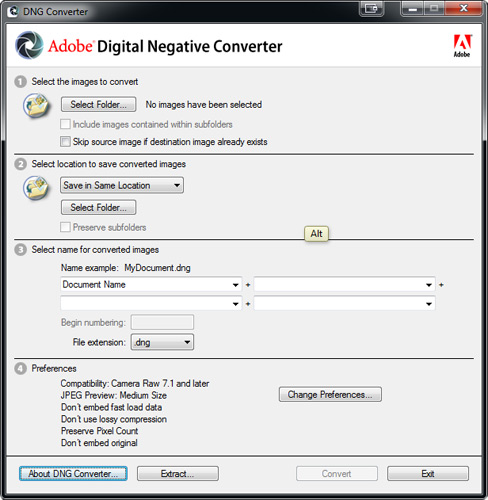Click the Exit button
The image size is (488, 500).
pos(428,474)
